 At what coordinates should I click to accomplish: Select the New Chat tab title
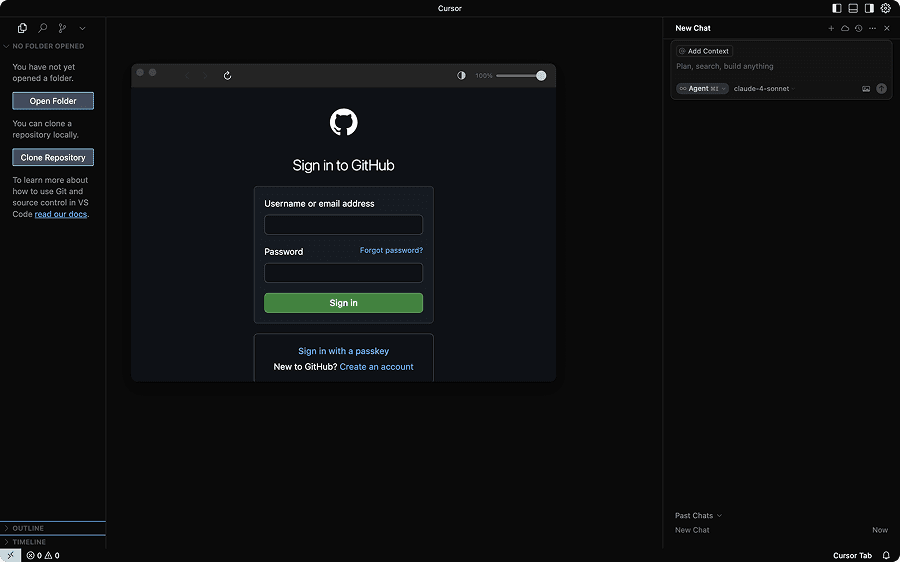(x=693, y=28)
